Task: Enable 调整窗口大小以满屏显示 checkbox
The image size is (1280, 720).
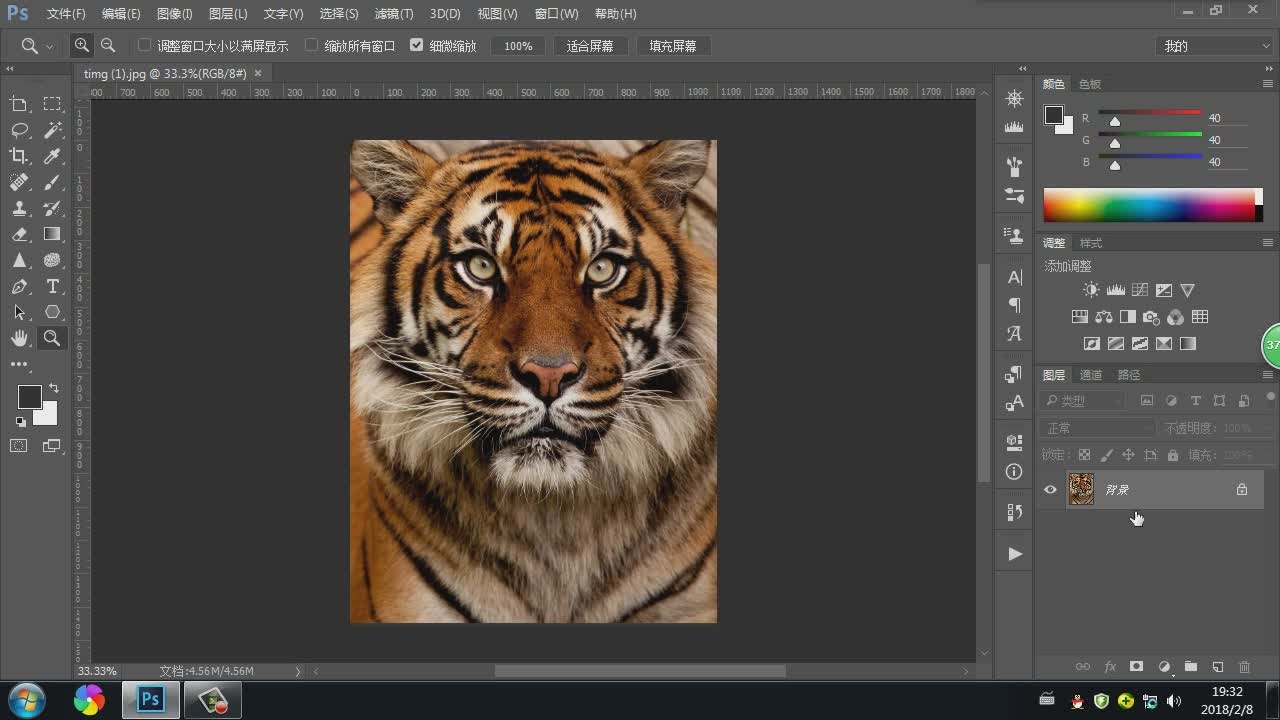Action: (144, 45)
